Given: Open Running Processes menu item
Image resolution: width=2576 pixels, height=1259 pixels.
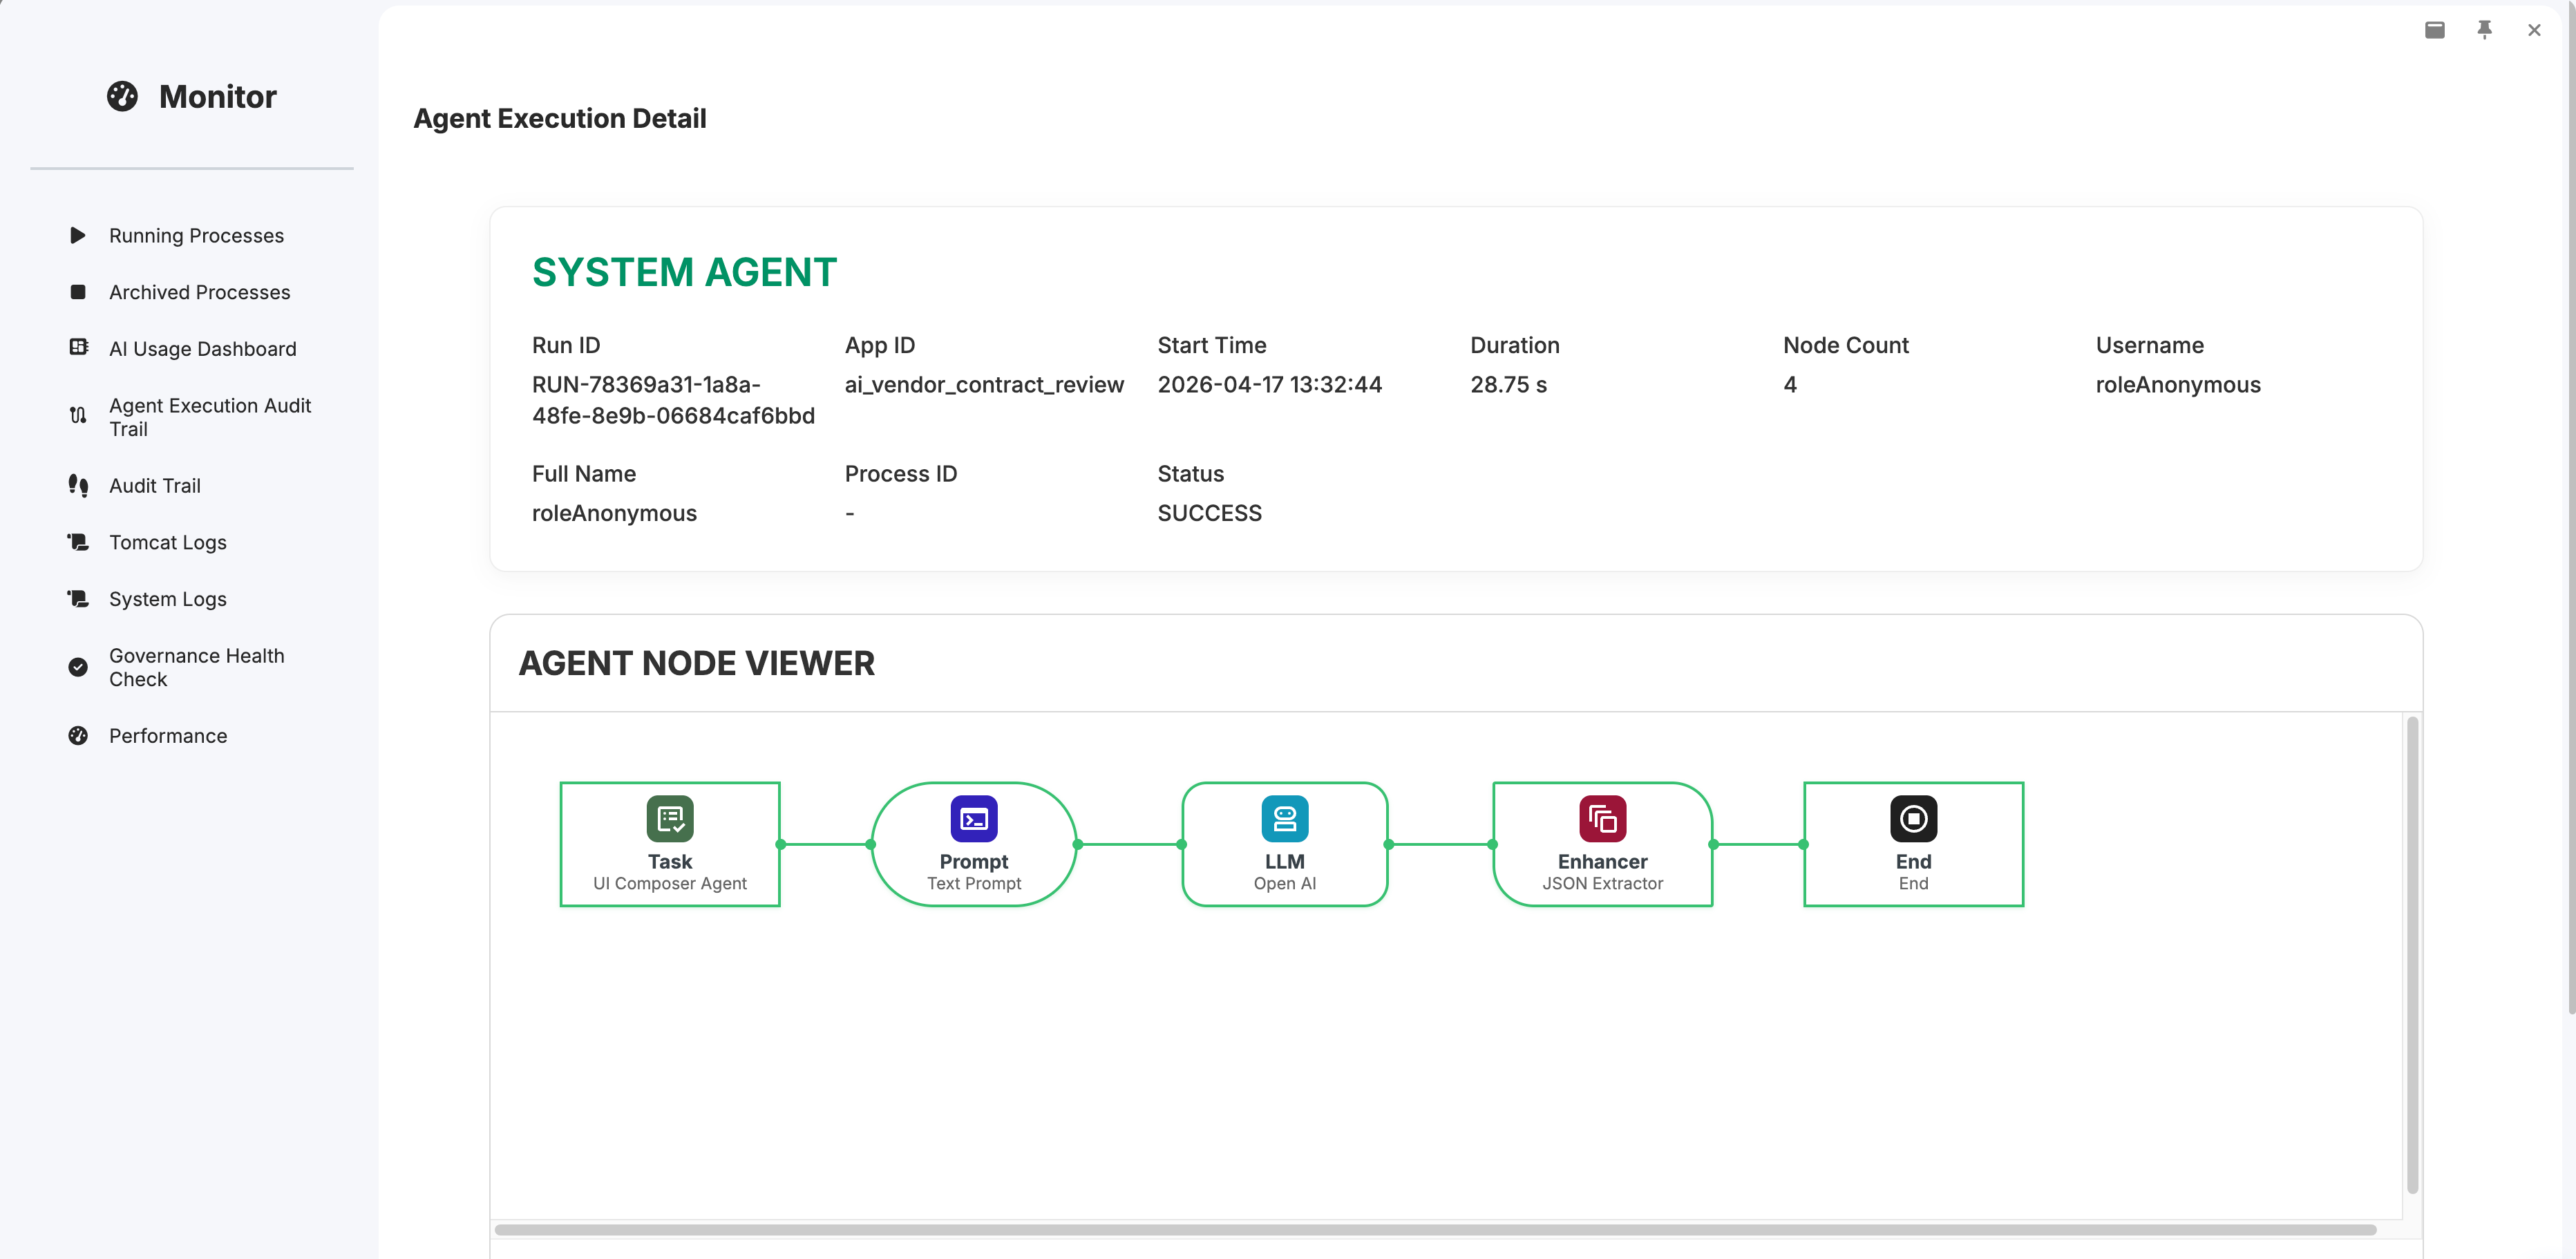Looking at the screenshot, I should point(196,236).
